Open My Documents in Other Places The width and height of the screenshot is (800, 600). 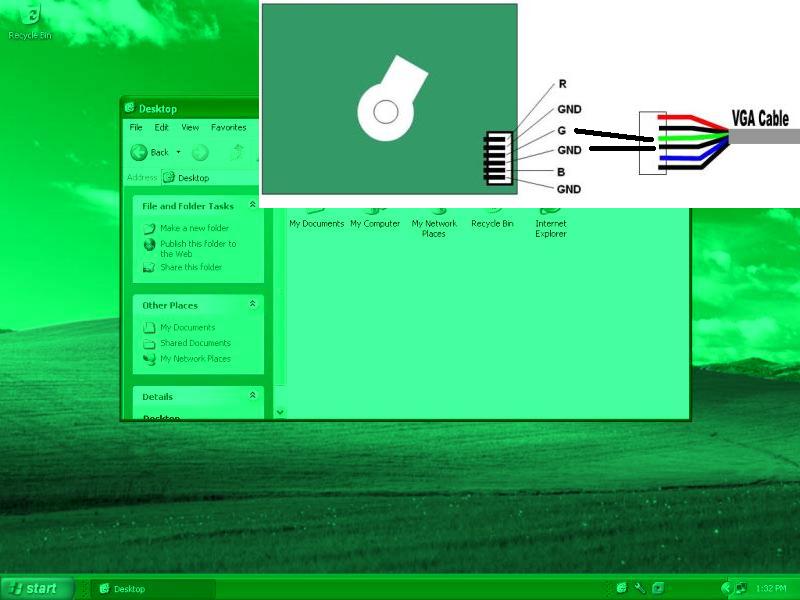(187, 328)
